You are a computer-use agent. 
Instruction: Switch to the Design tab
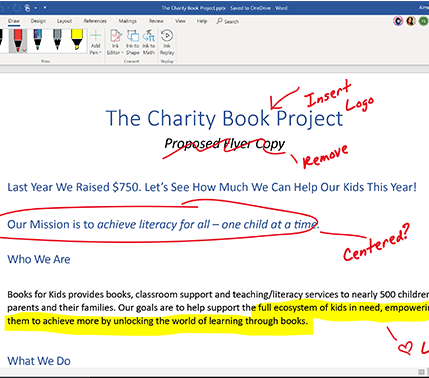[x=38, y=21]
